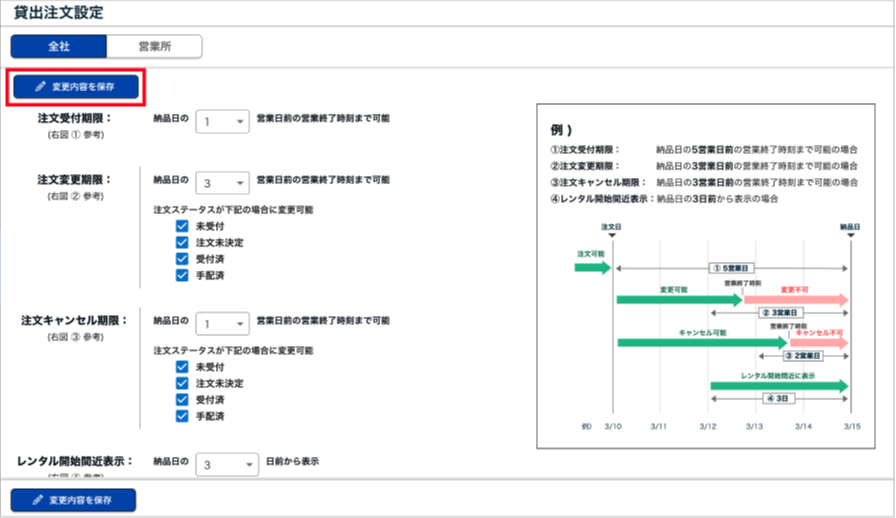Toggle 注文未決定 under 注文キャンセル期限

(182, 384)
